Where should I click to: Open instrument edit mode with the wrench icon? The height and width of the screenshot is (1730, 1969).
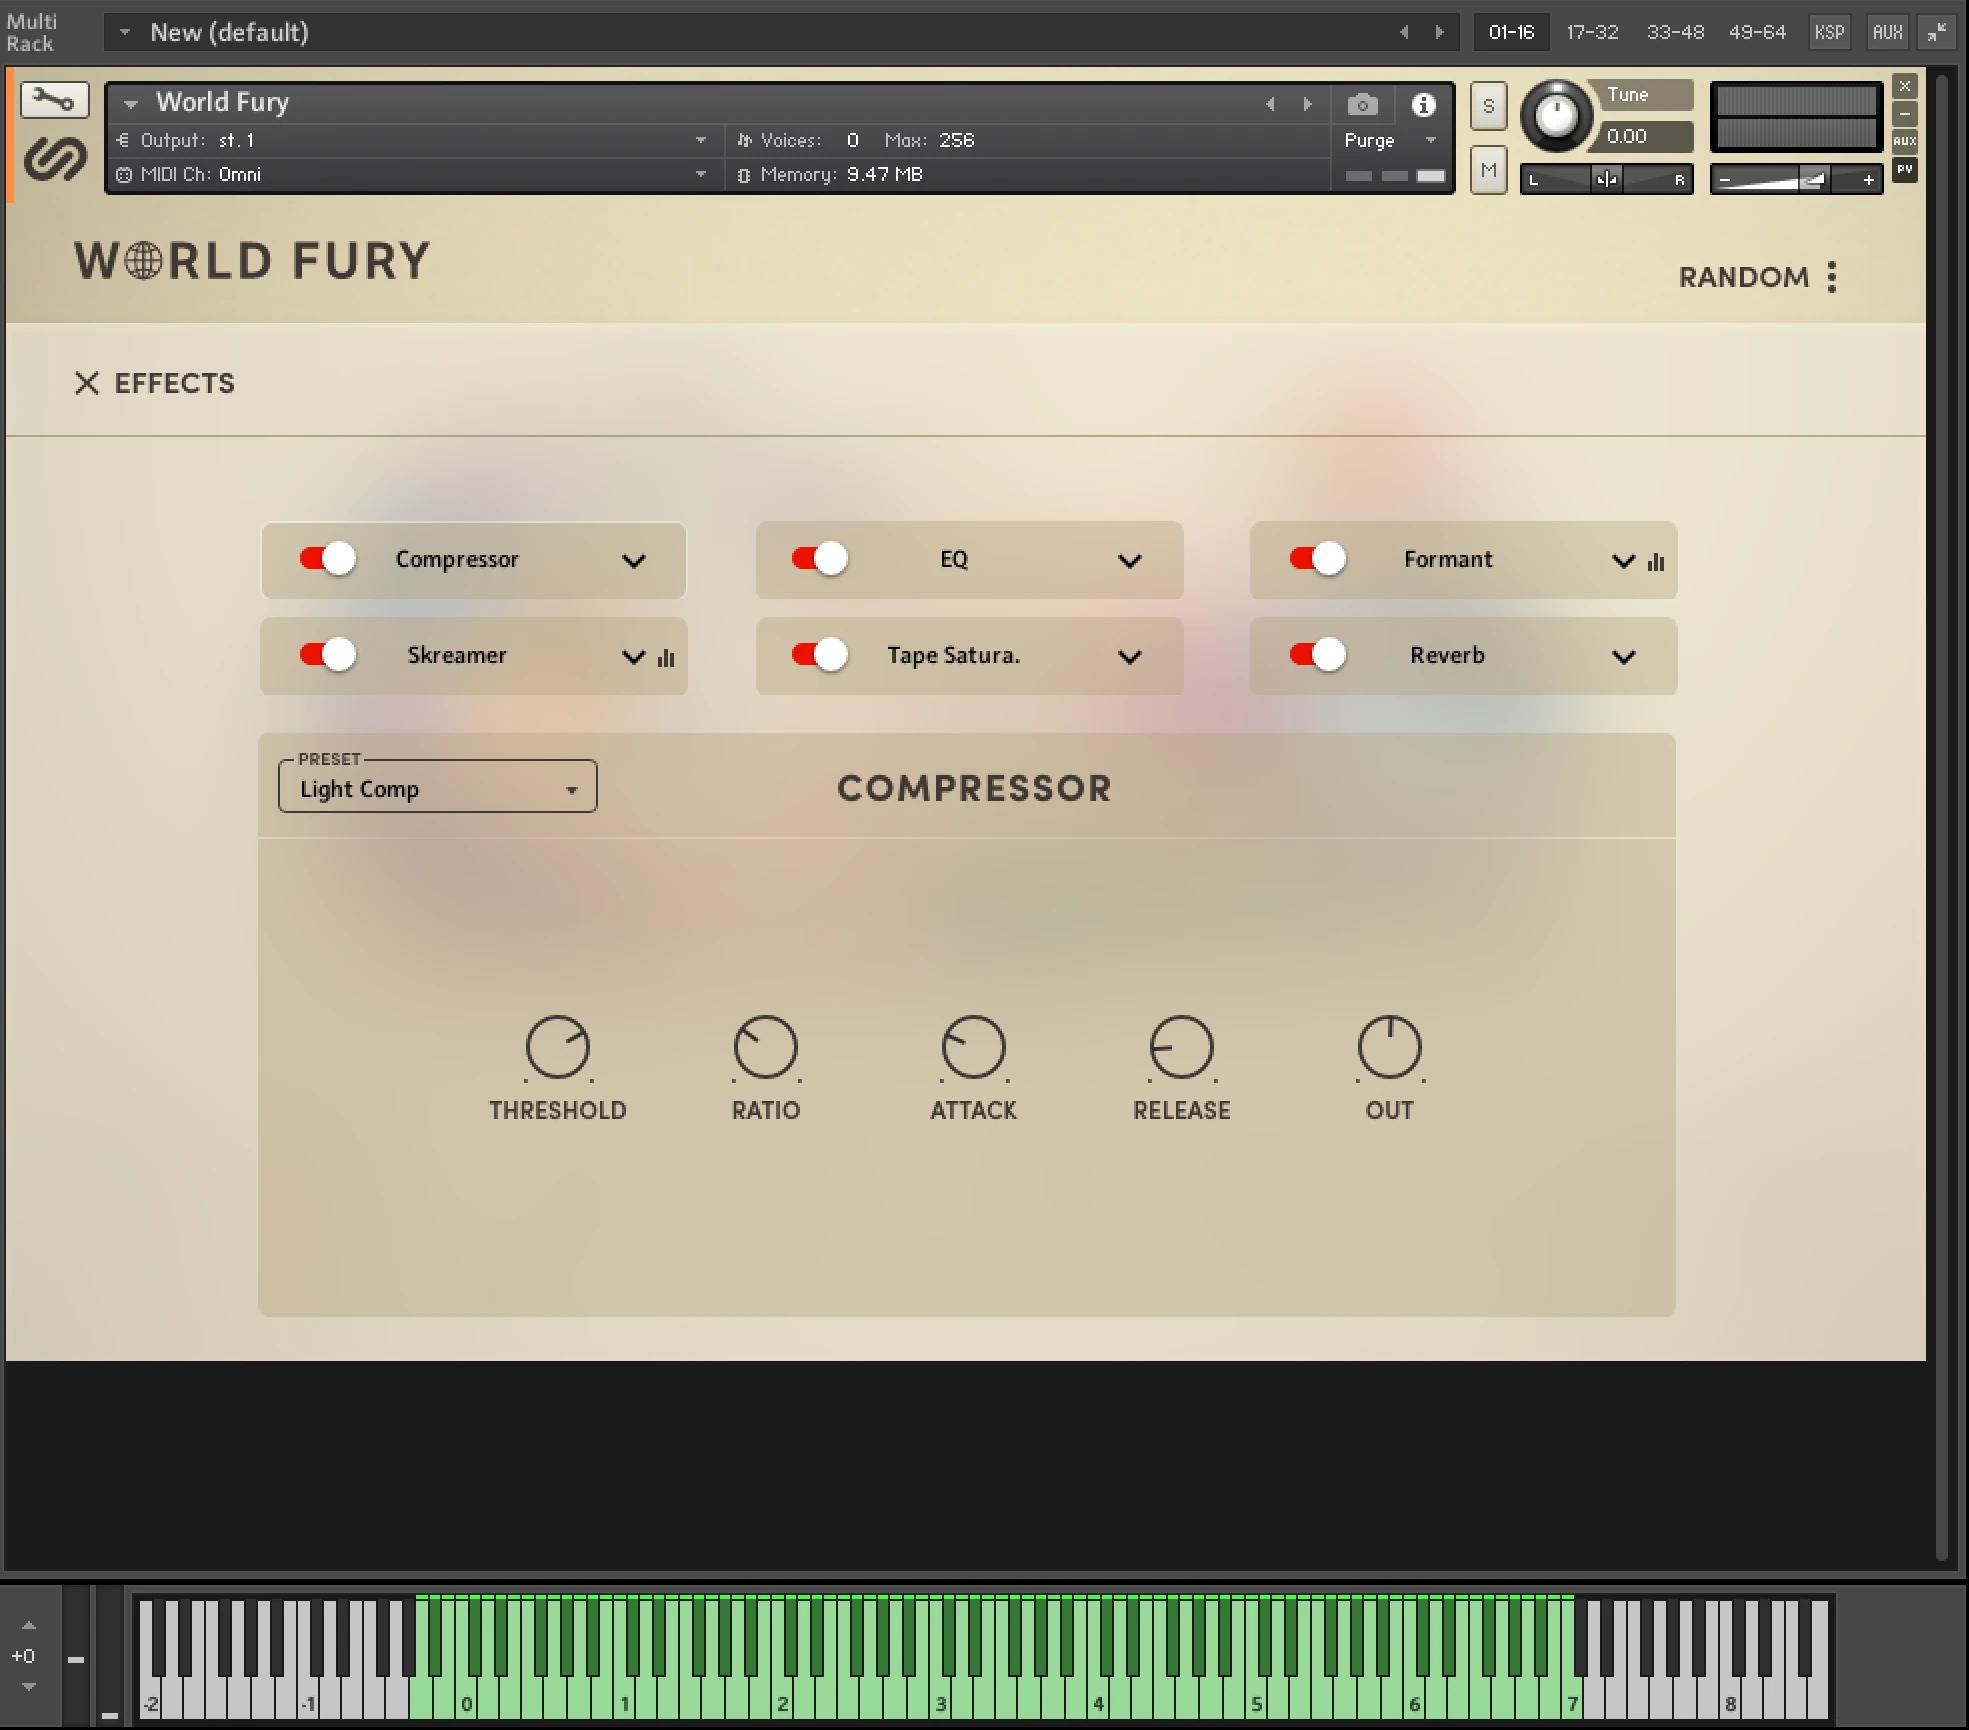coord(54,100)
